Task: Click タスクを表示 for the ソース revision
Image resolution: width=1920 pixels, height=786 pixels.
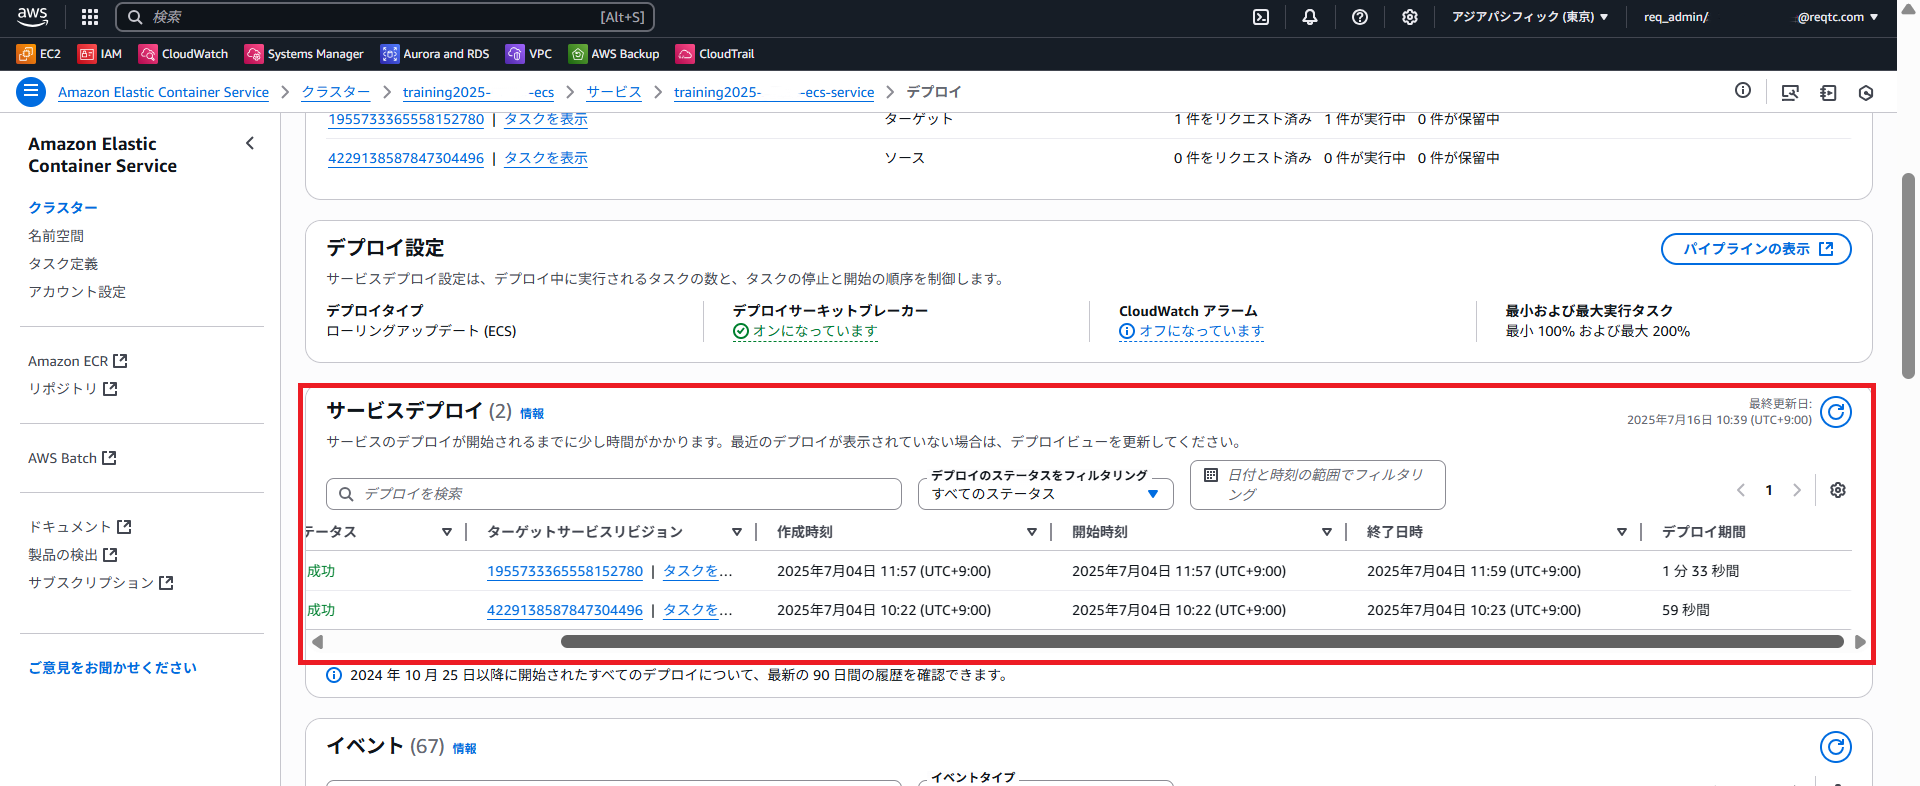Action: [546, 158]
